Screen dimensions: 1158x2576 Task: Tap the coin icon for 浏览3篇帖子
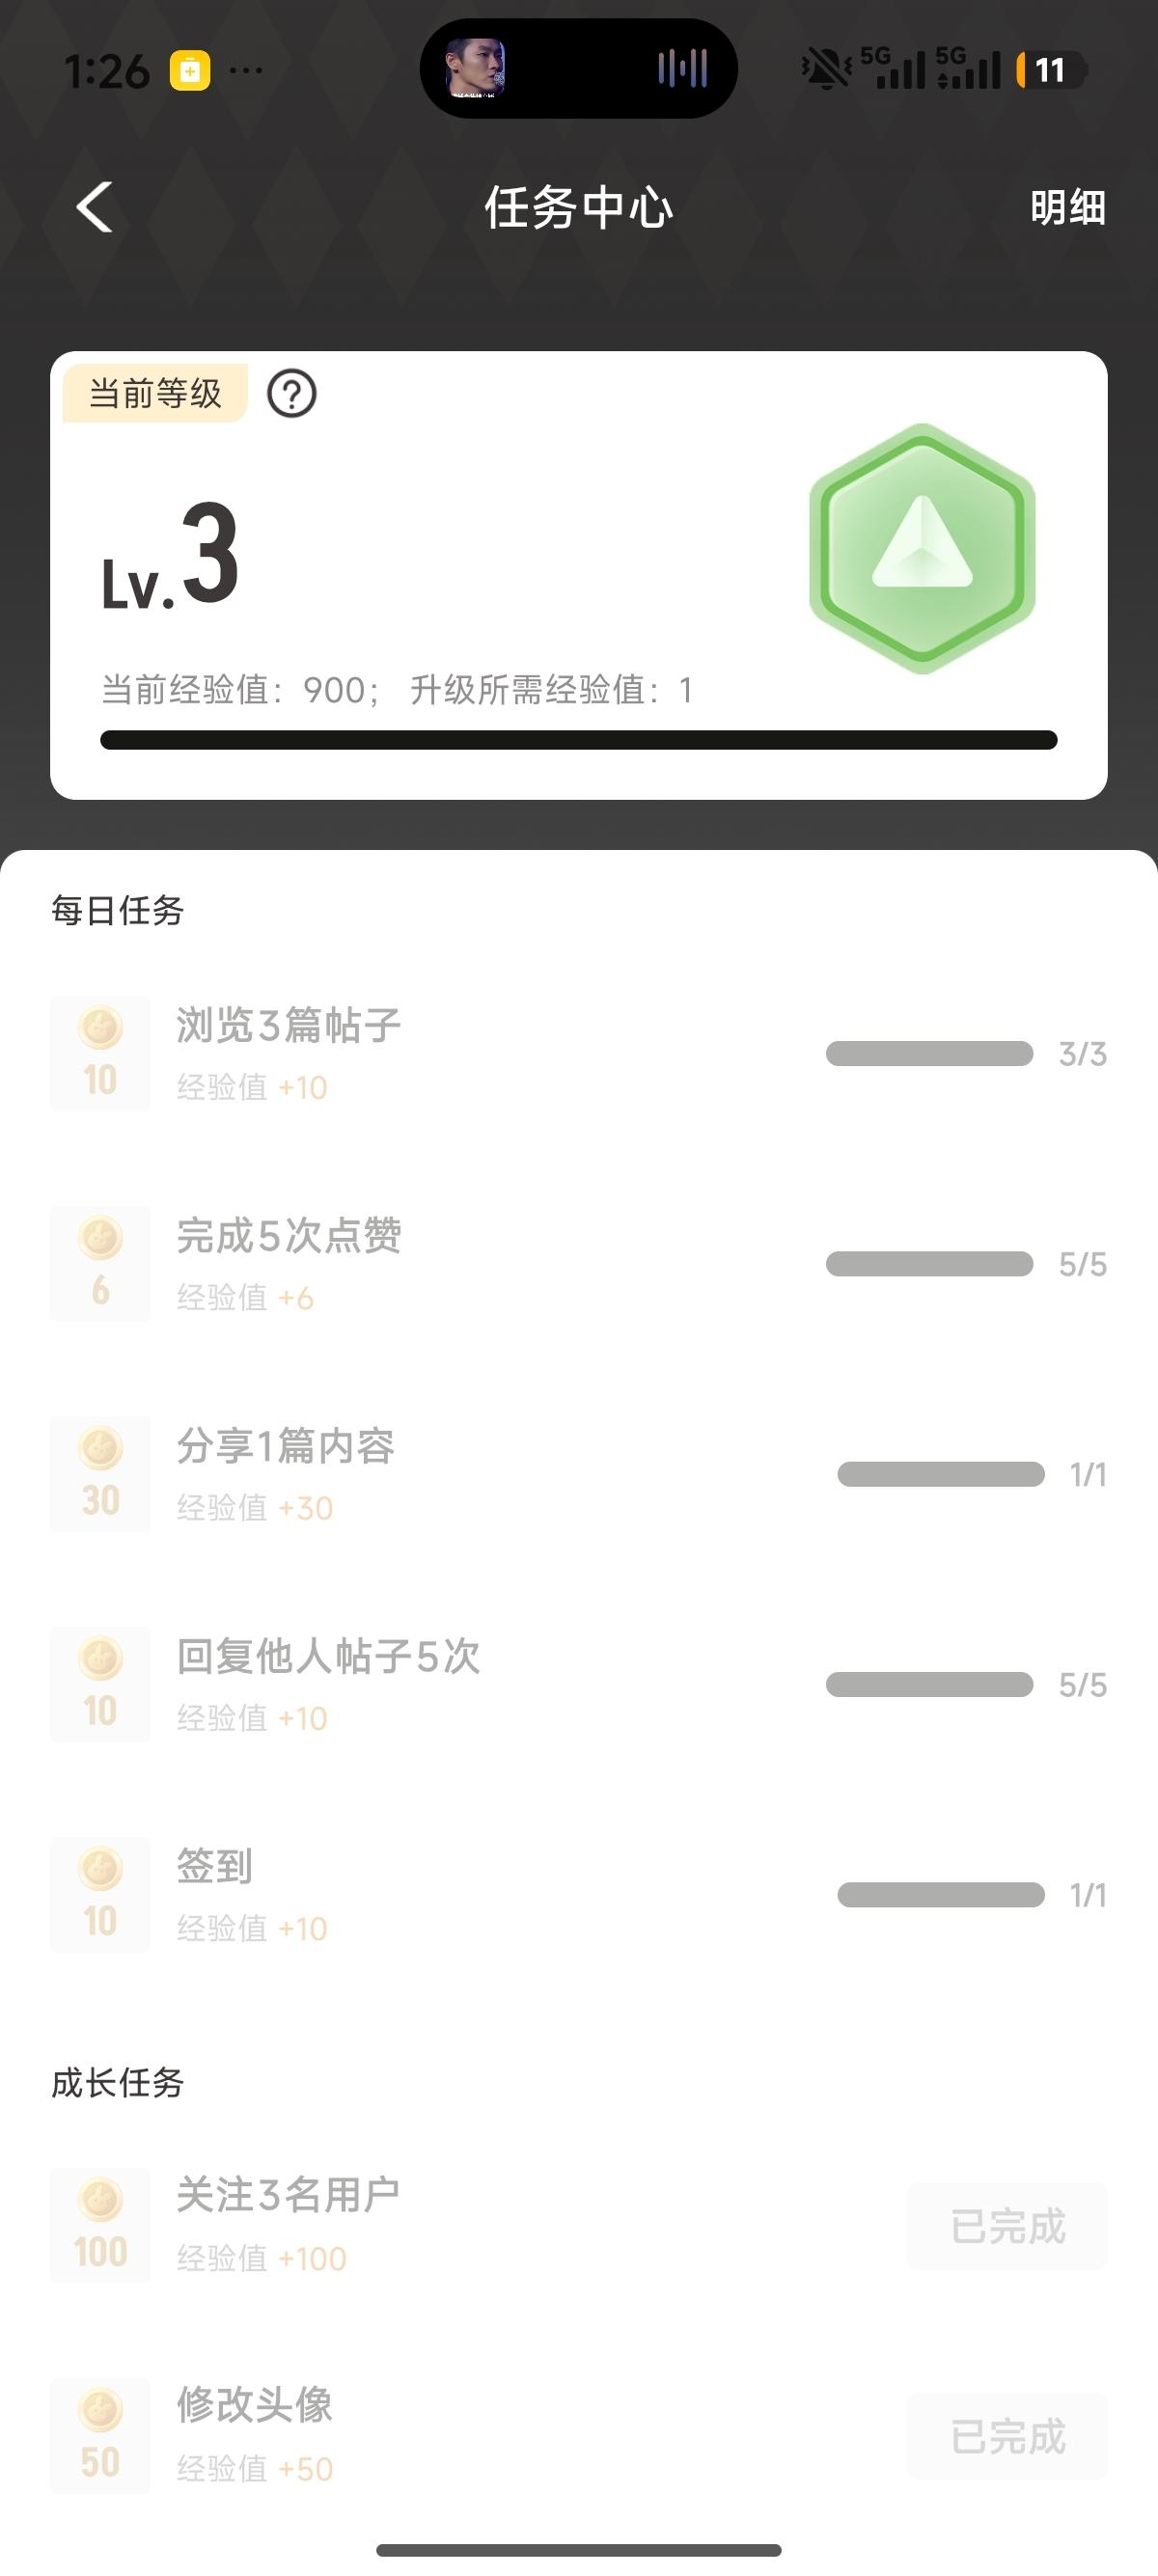(100, 1053)
